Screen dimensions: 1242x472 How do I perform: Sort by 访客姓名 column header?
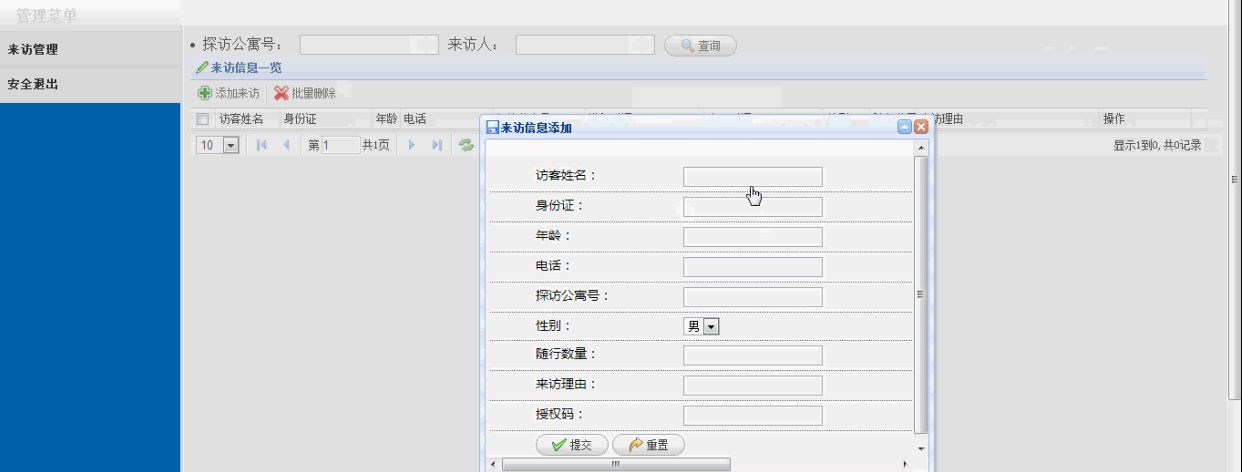click(241, 120)
